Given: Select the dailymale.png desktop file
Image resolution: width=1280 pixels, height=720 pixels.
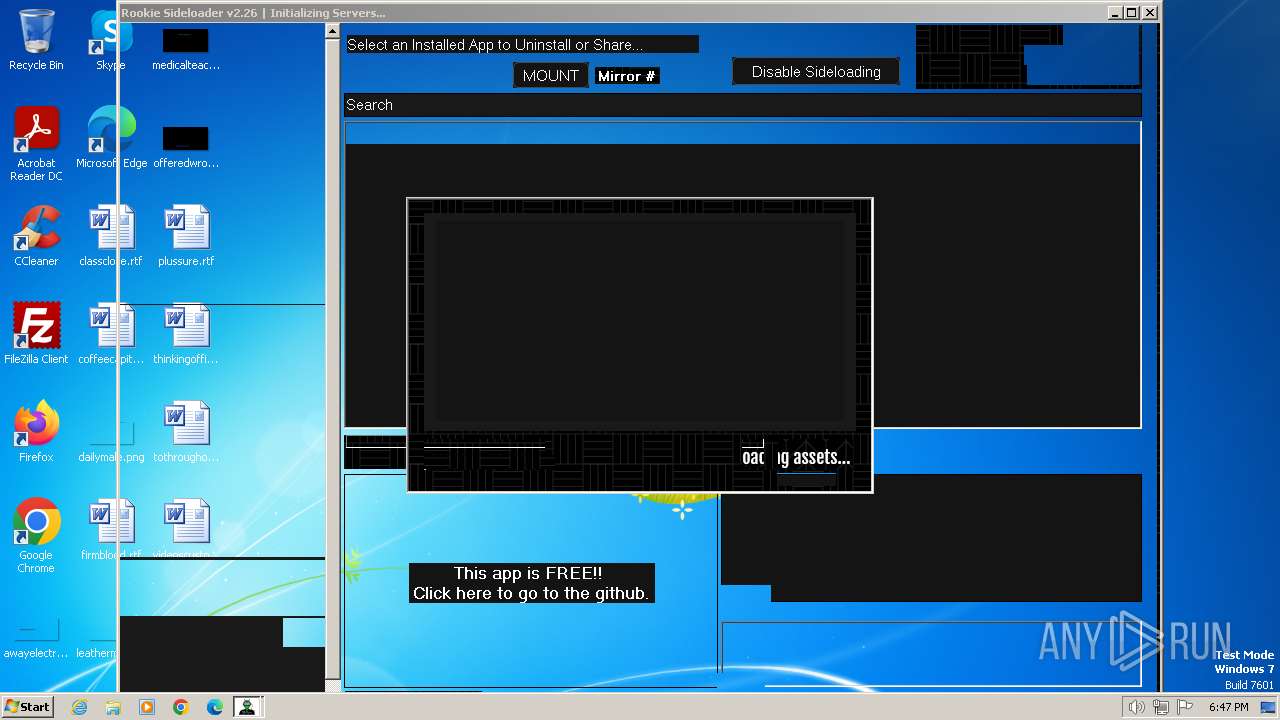Looking at the screenshot, I should 111,440.
